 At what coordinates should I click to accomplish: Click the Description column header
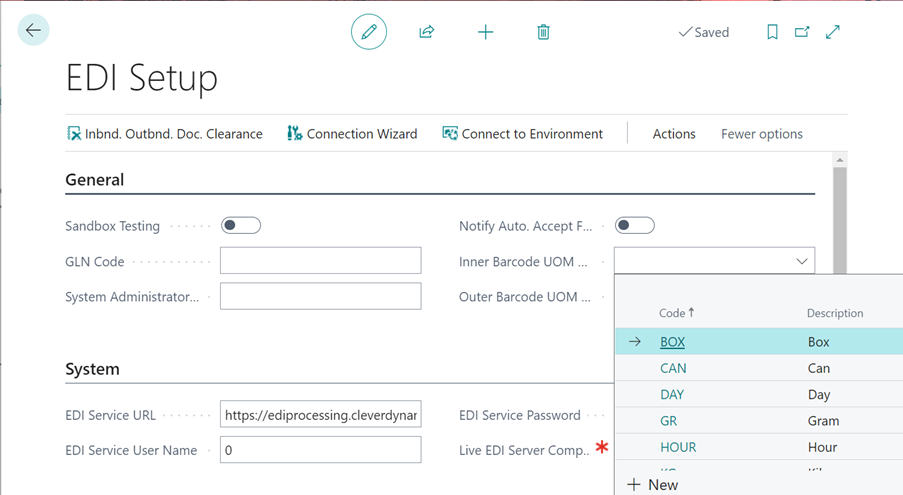pyautogui.click(x=834, y=313)
